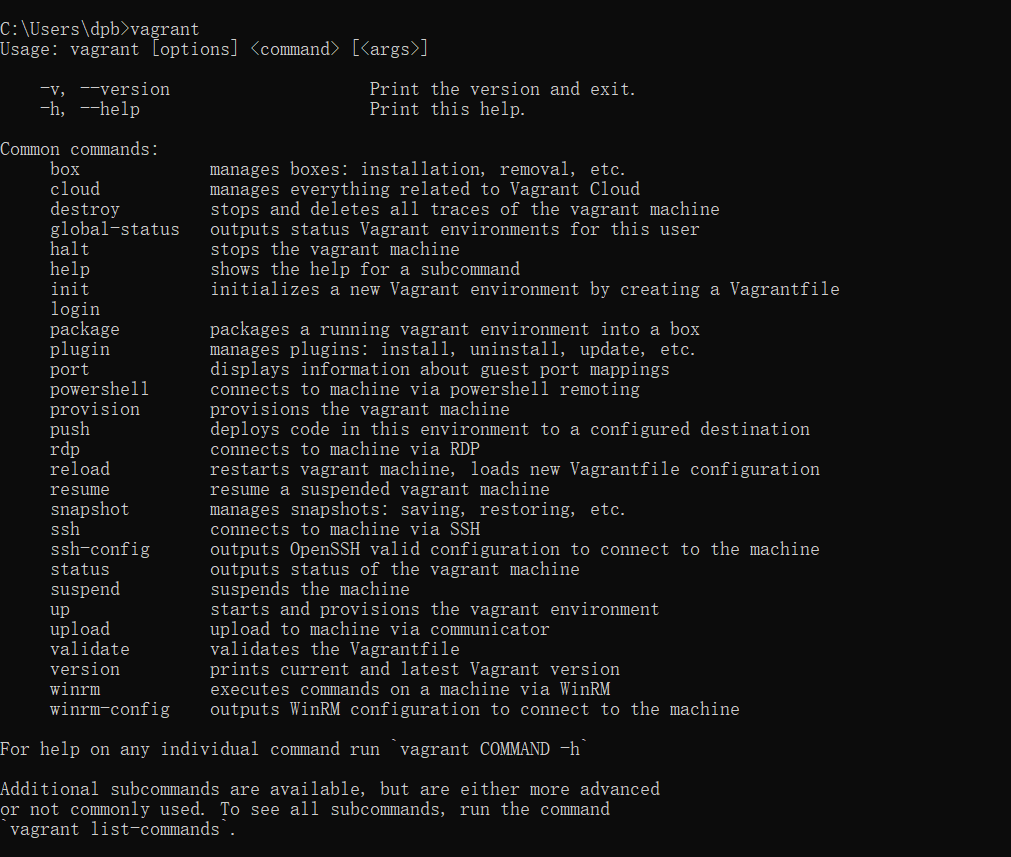The height and width of the screenshot is (857, 1011).
Task: Click the 'validate' command name
Action: coord(90,649)
